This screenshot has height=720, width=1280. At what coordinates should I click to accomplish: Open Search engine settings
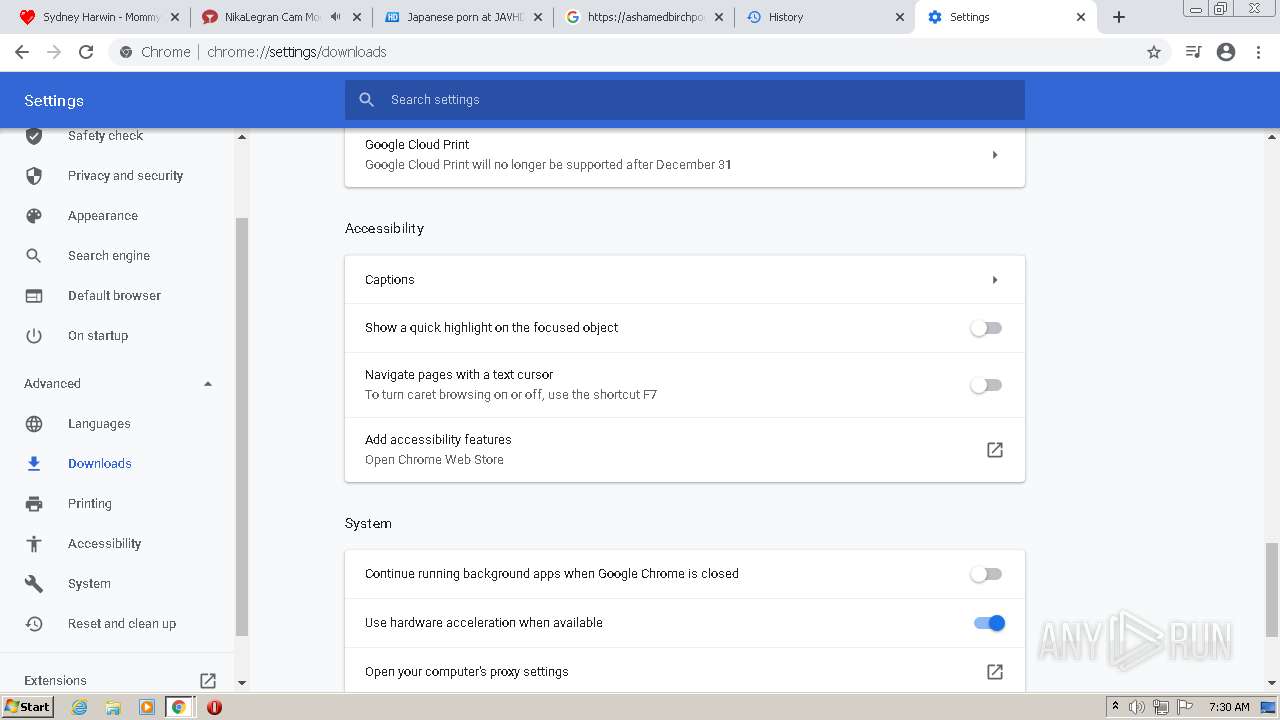pyautogui.click(x=109, y=256)
